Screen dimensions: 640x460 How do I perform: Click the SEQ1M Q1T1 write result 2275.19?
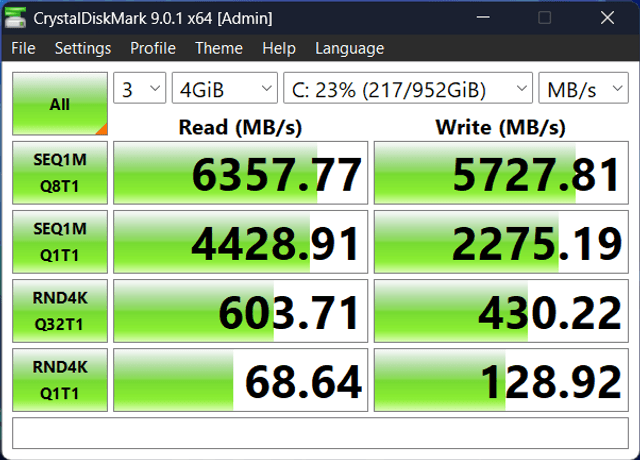tap(501, 242)
